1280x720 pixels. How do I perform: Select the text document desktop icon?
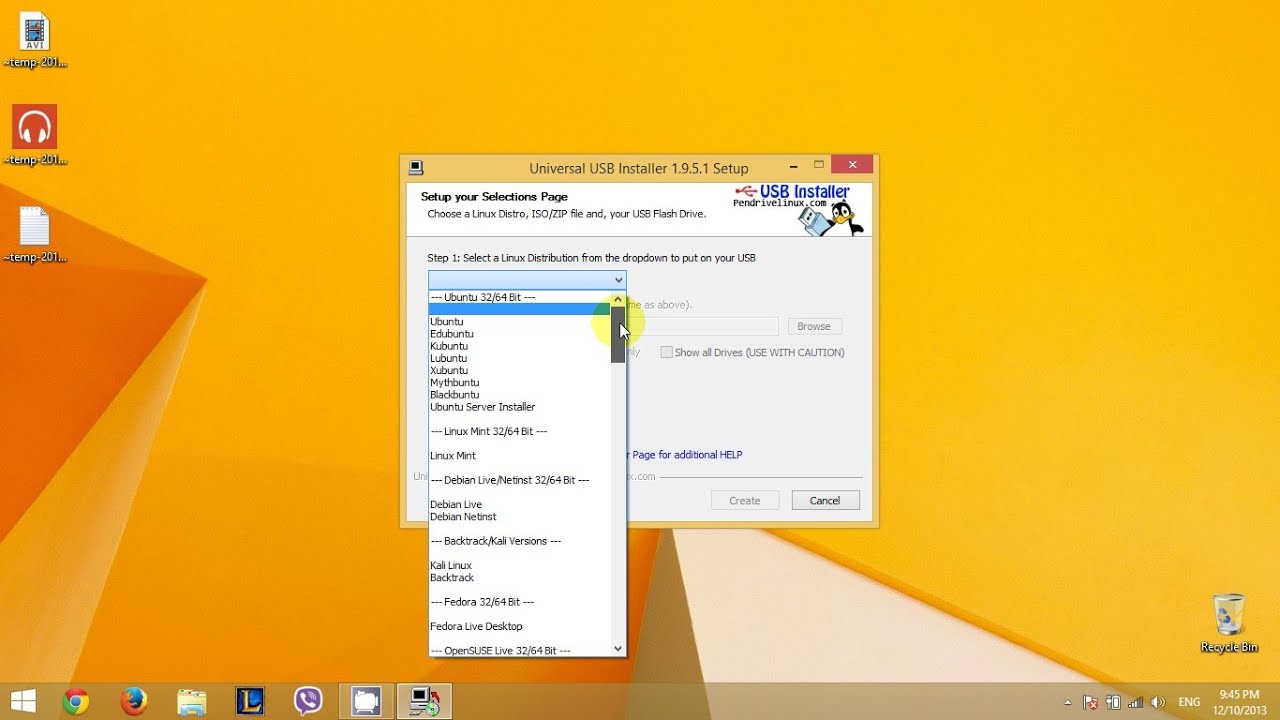[35, 234]
